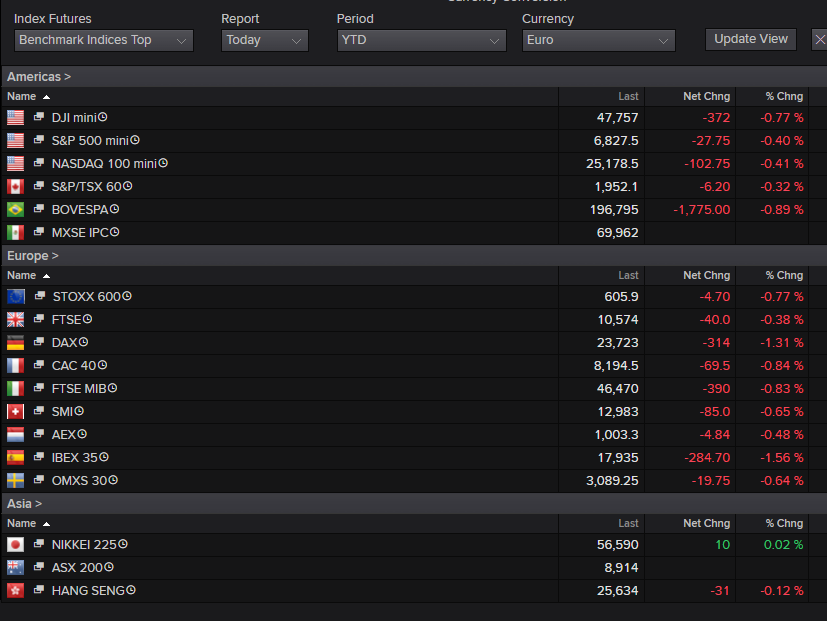Expand the Americas region header
The height and width of the screenshot is (621, 827).
click(x=39, y=77)
